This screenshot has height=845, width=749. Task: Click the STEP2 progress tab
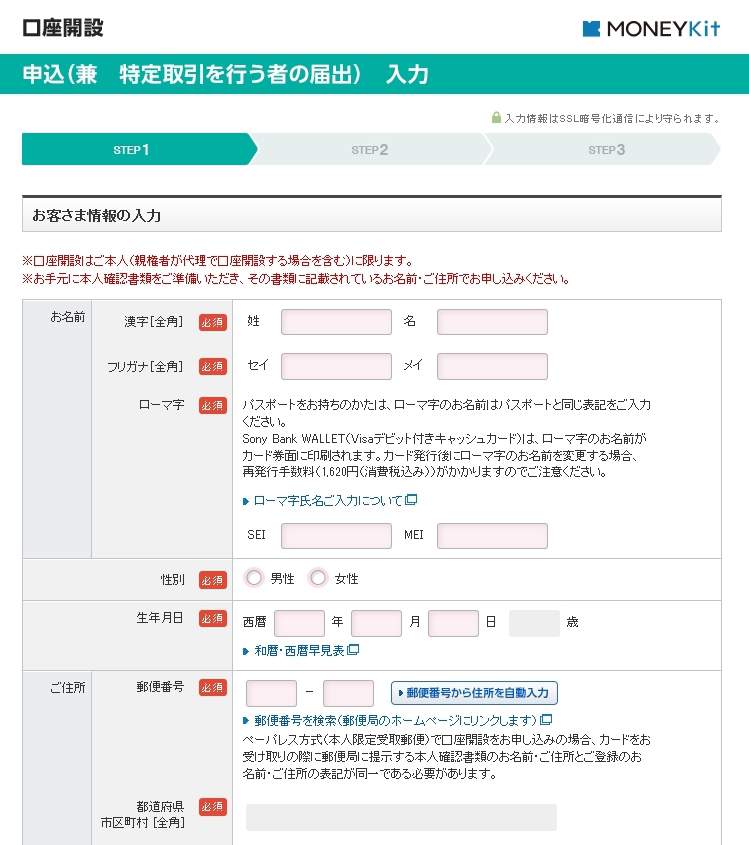coord(370,149)
